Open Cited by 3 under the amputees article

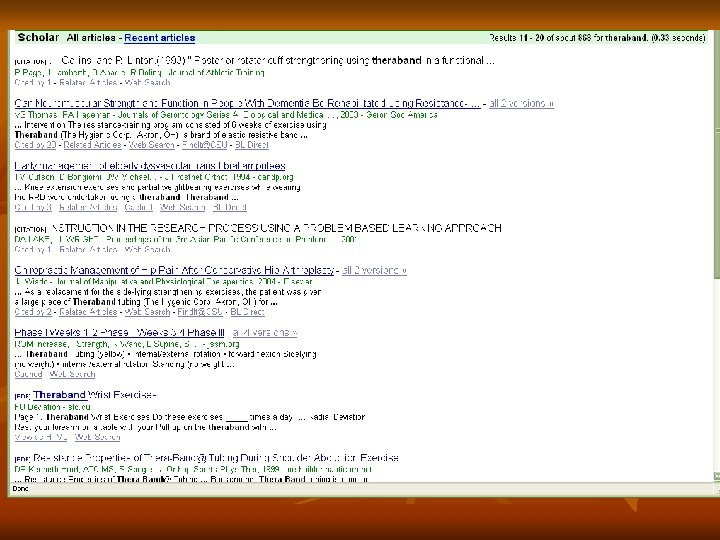(33, 208)
